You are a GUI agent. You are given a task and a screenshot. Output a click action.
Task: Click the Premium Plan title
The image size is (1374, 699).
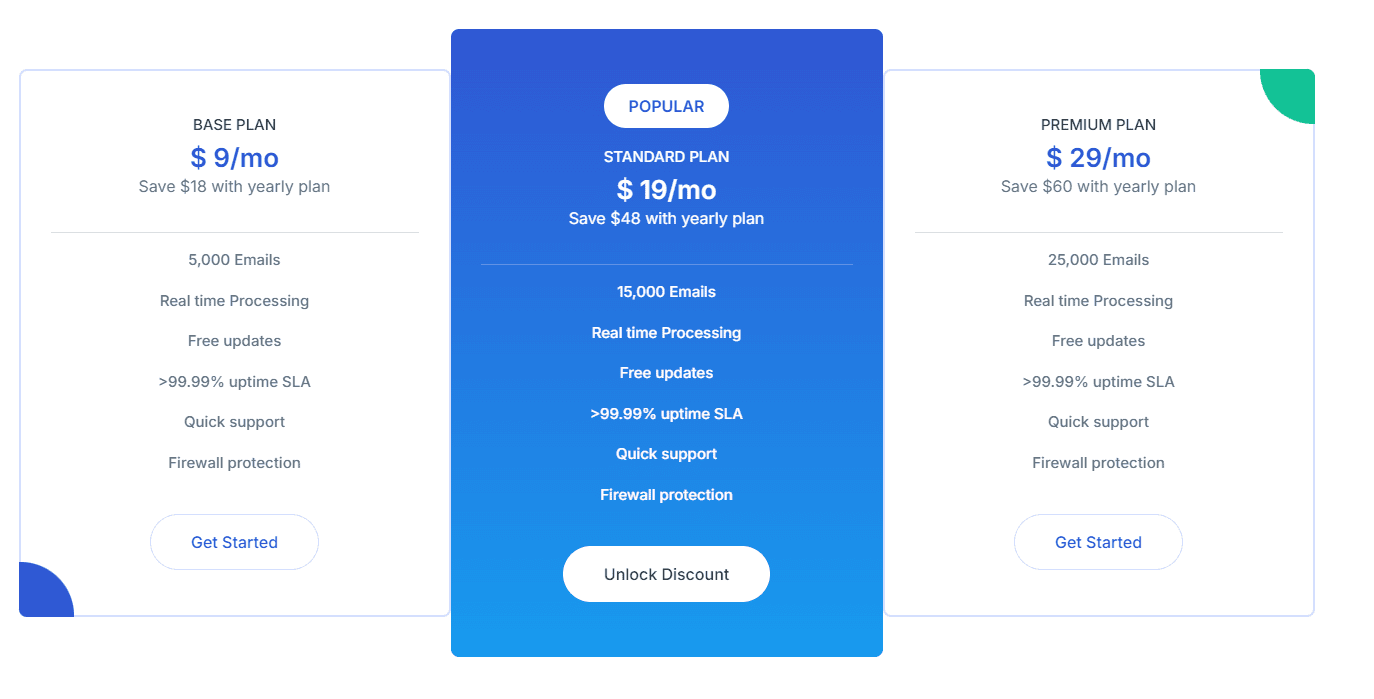pos(1098,124)
